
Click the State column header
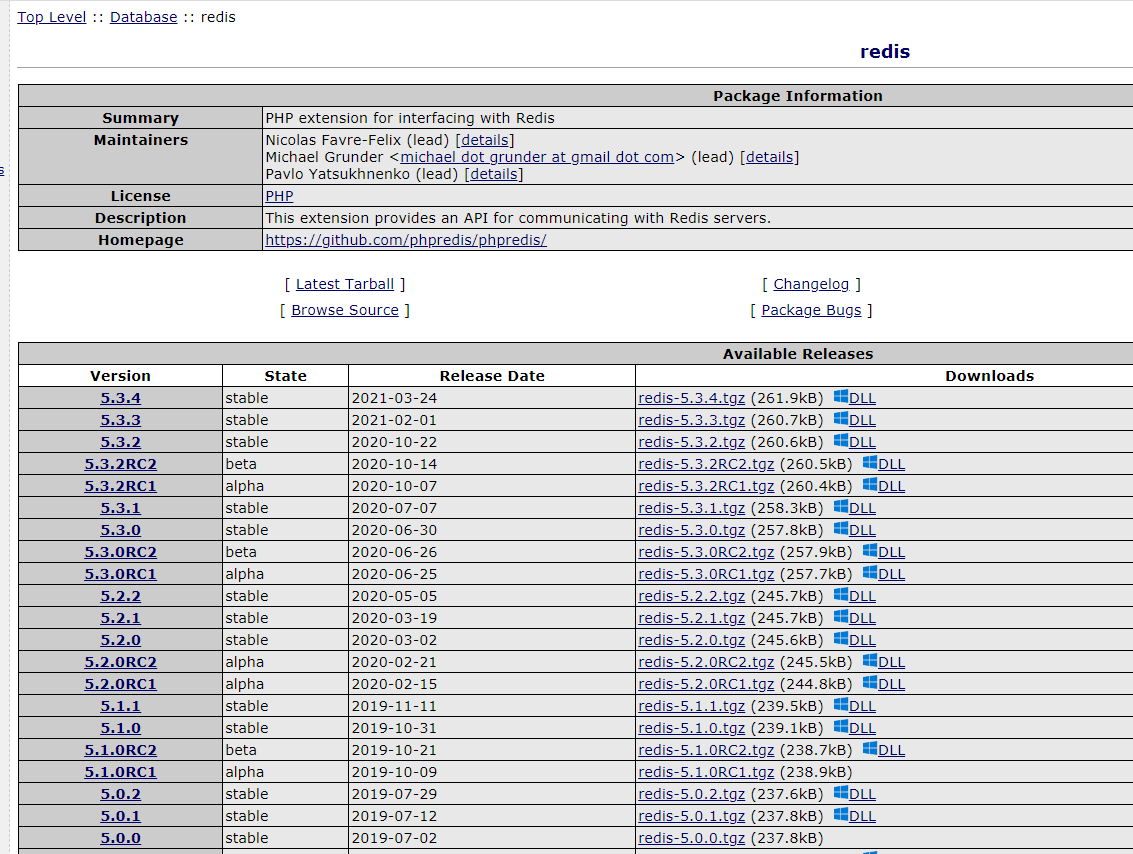tap(285, 376)
